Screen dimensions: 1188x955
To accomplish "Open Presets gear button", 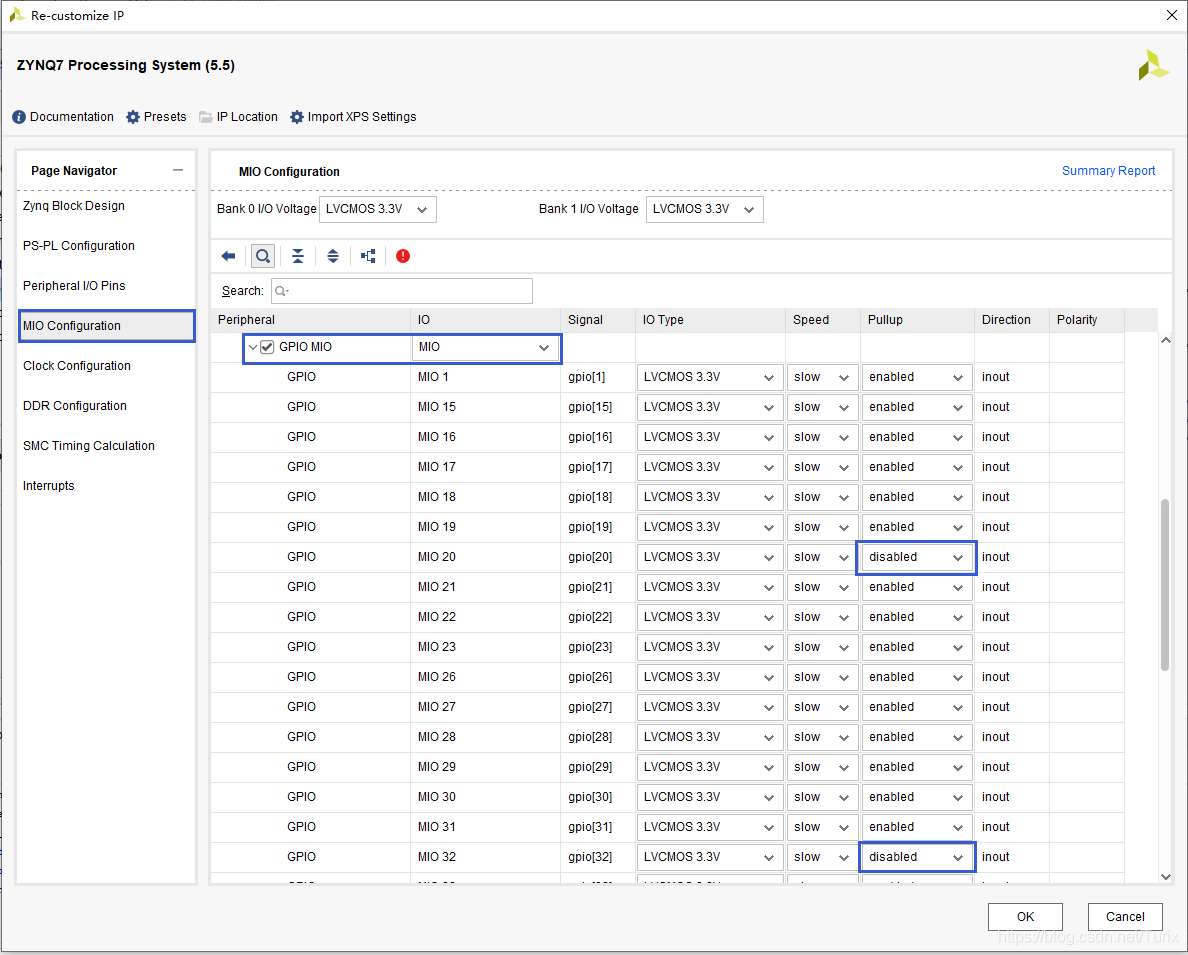I will click(x=156, y=117).
